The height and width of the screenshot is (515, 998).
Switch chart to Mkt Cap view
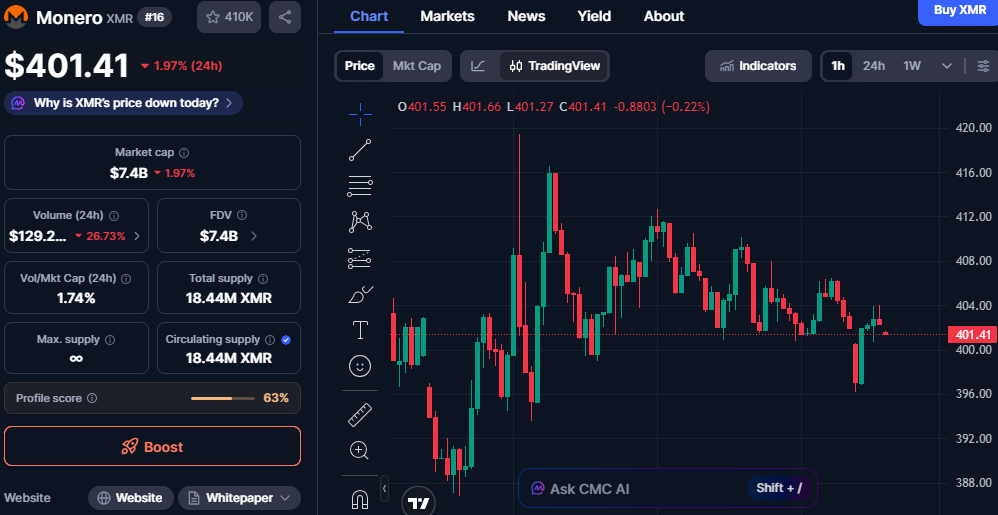[416, 66]
